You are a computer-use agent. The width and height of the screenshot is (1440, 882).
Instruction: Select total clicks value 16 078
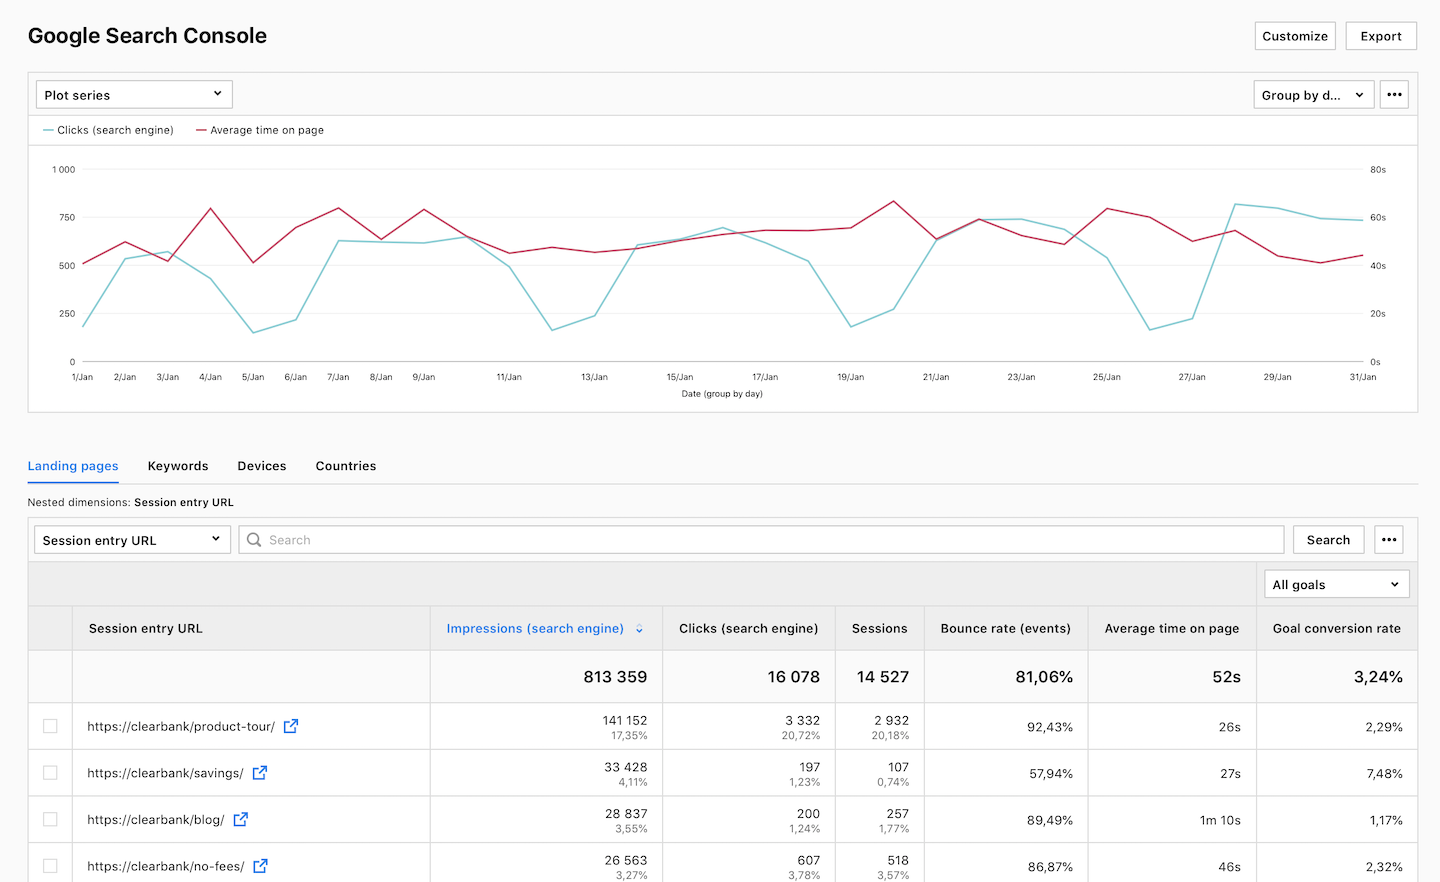coord(794,677)
